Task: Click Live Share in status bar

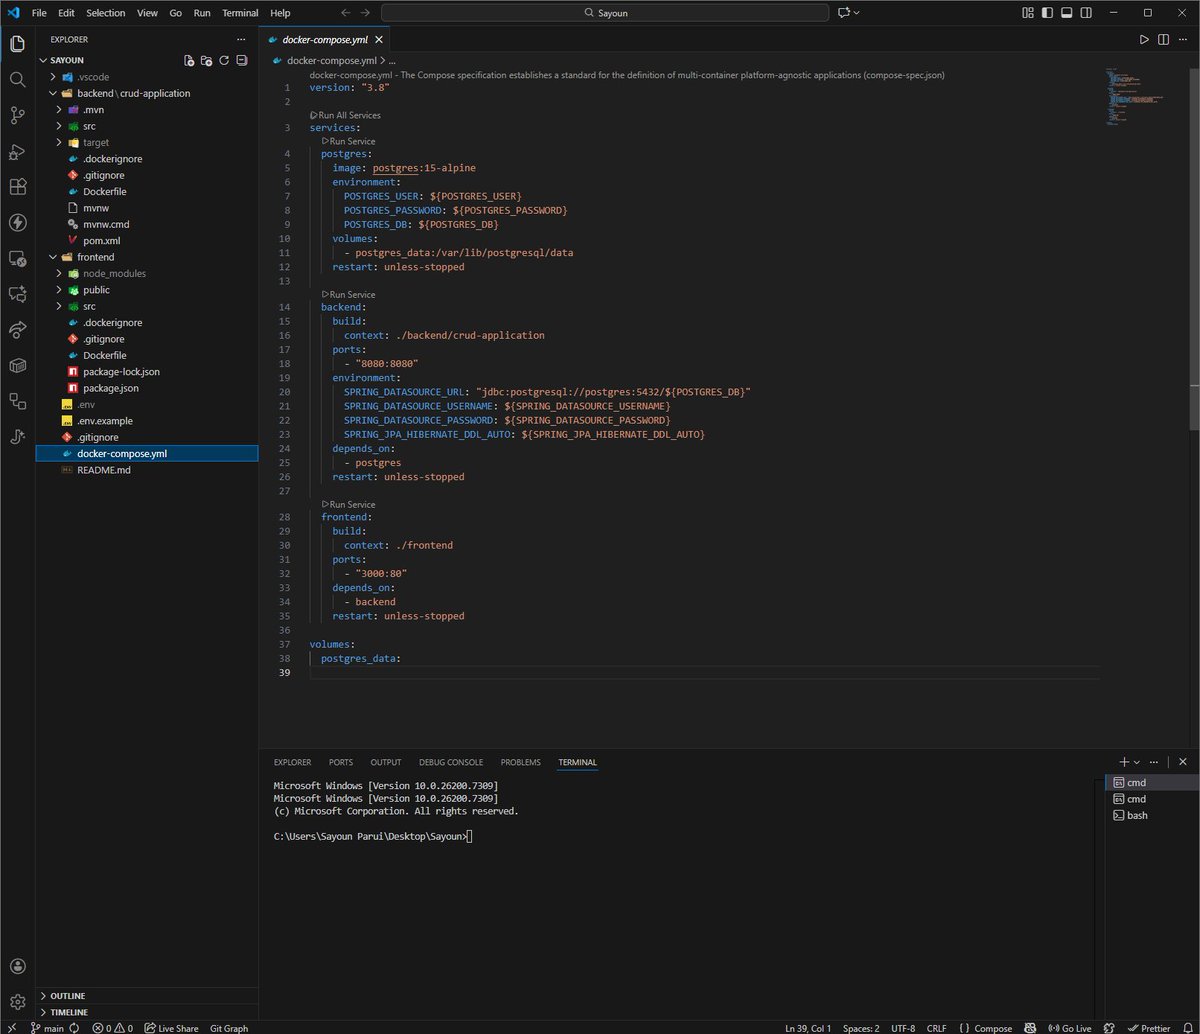Action: click(x=171, y=1027)
